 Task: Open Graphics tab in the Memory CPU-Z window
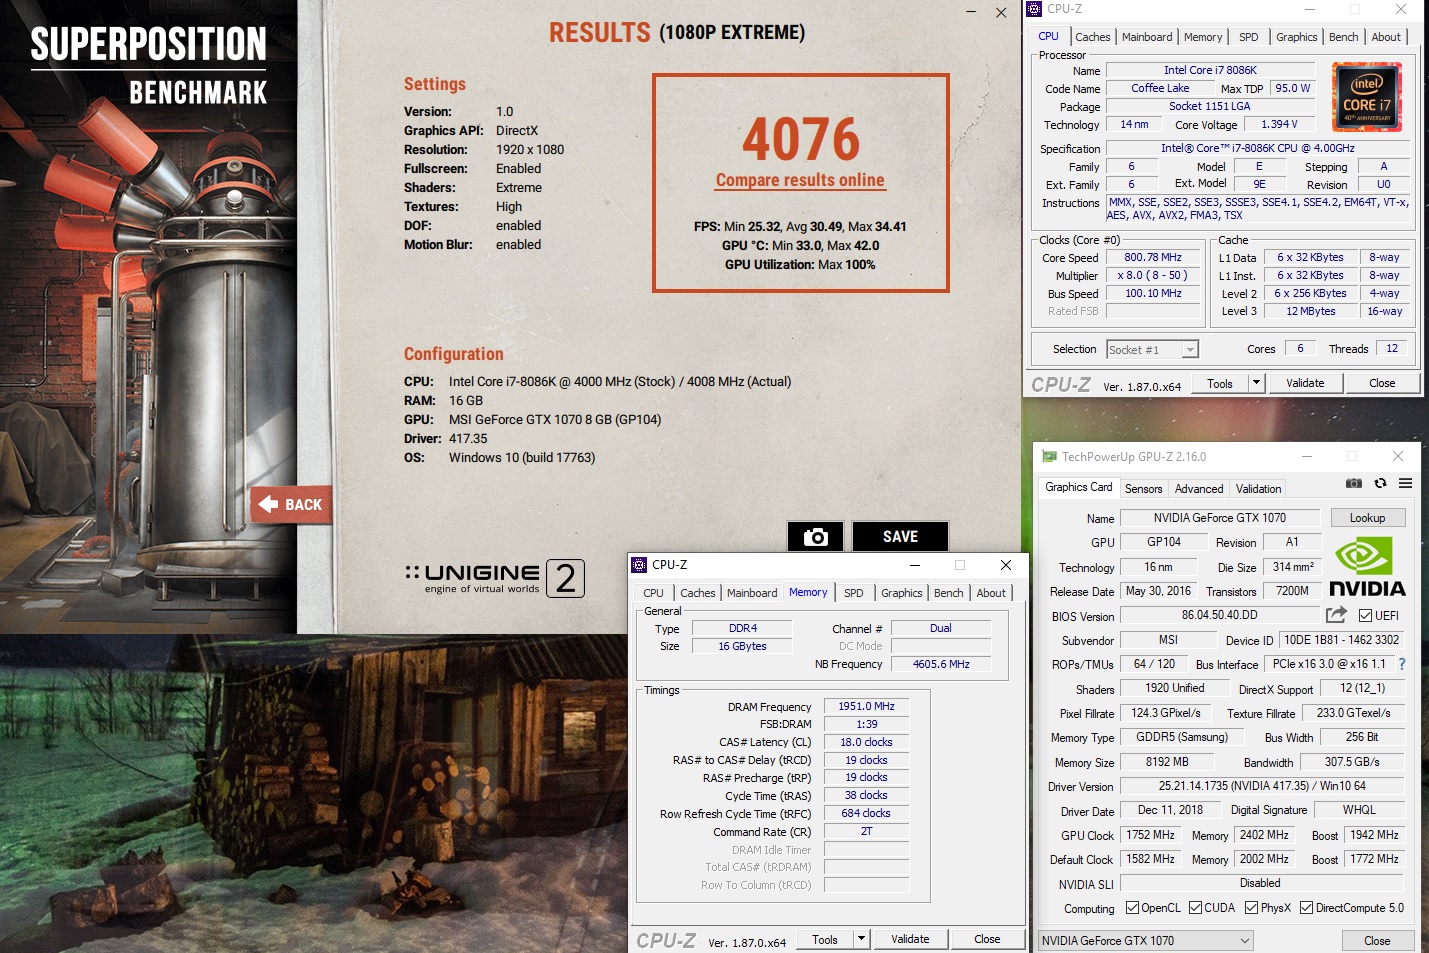tap(901, 593)
